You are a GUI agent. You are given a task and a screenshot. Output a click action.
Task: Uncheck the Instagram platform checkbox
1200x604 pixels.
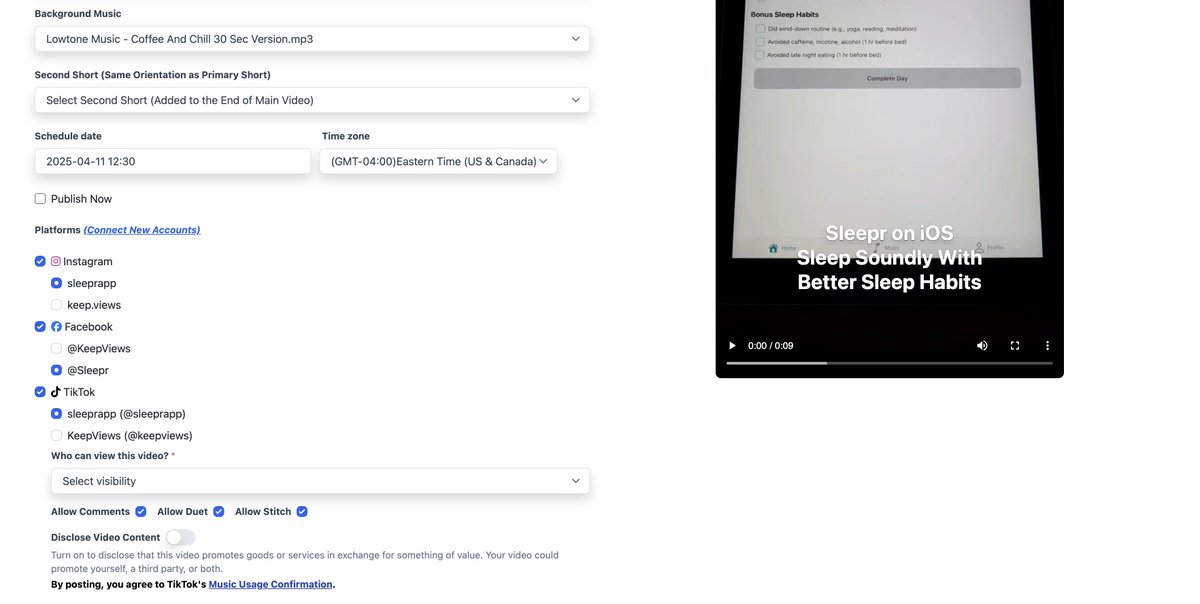pyautogui.click(x=40, y=261)
